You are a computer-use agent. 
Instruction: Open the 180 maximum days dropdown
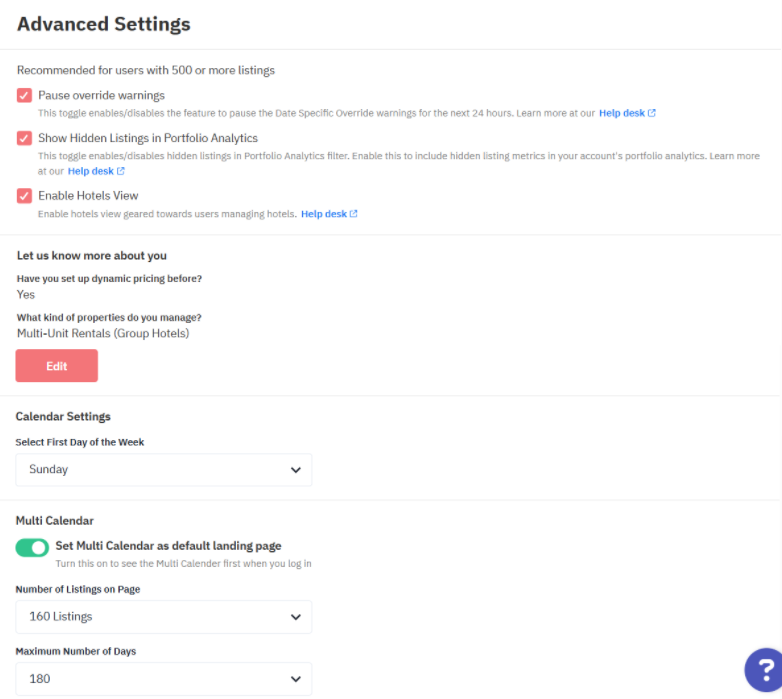click(164, 679)
